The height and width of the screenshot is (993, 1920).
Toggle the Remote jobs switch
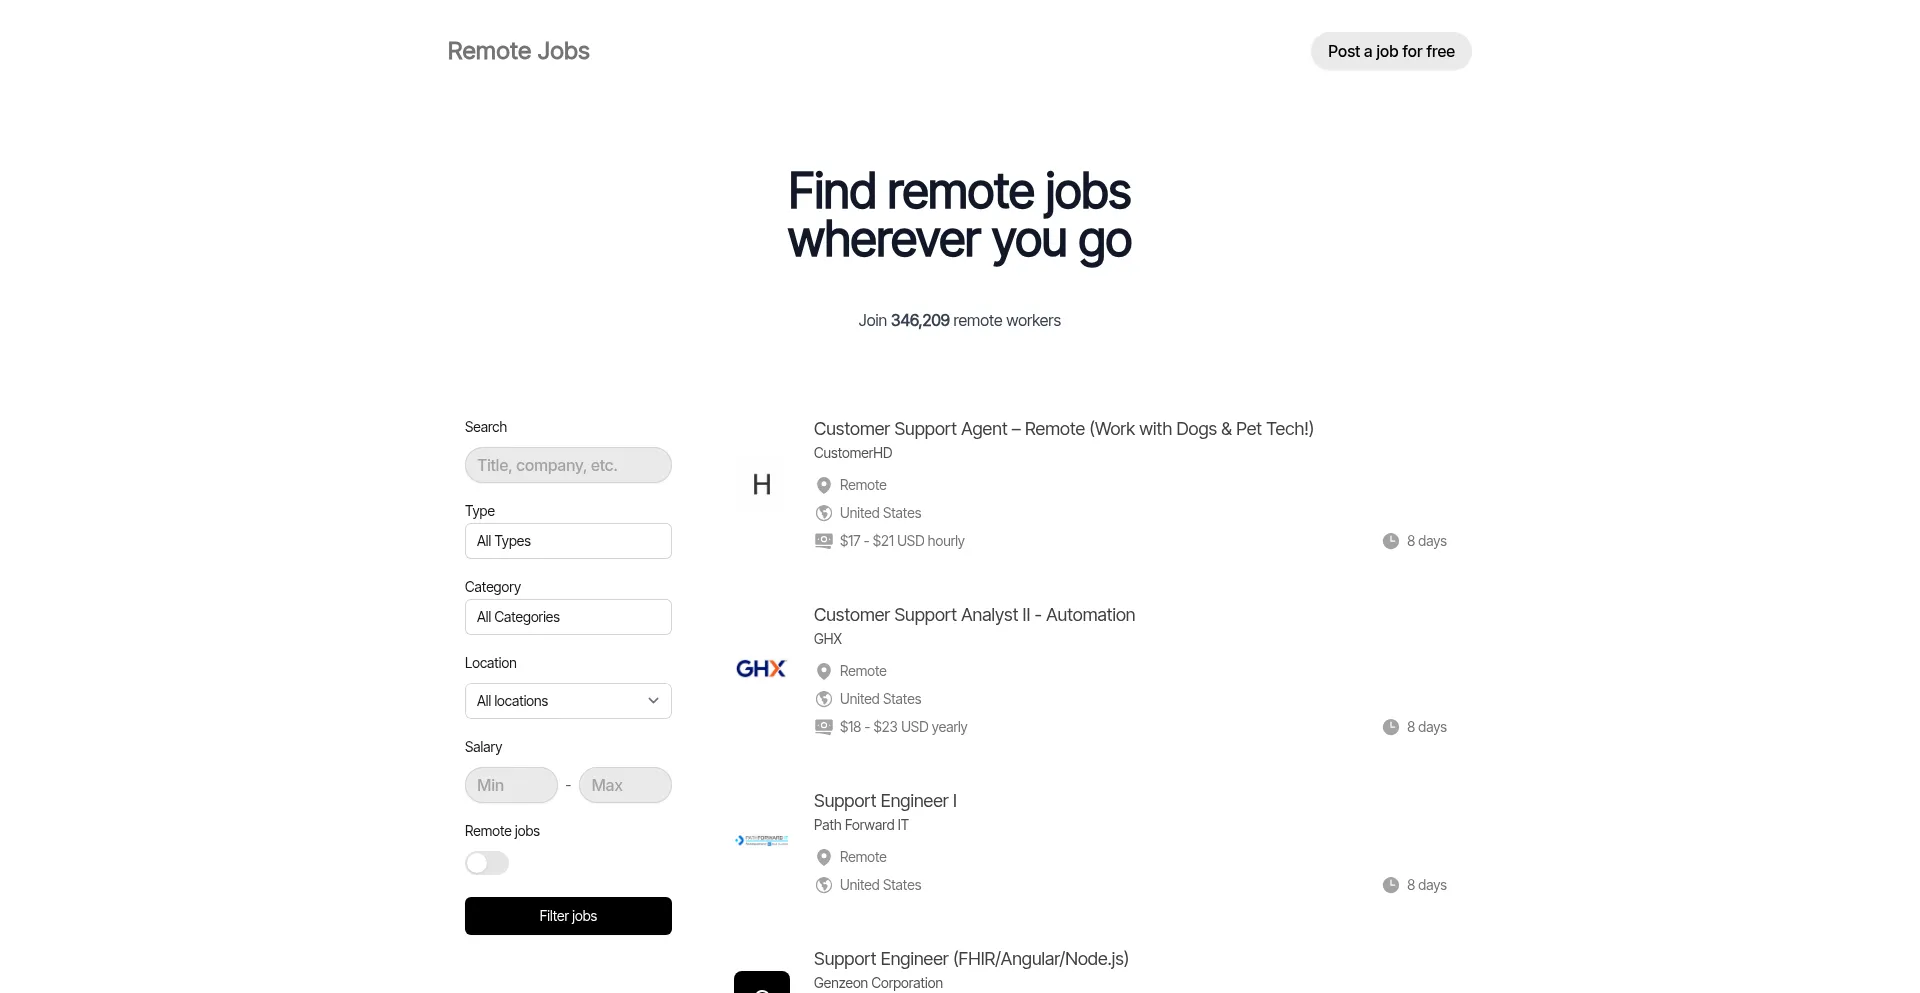point(487,863)
